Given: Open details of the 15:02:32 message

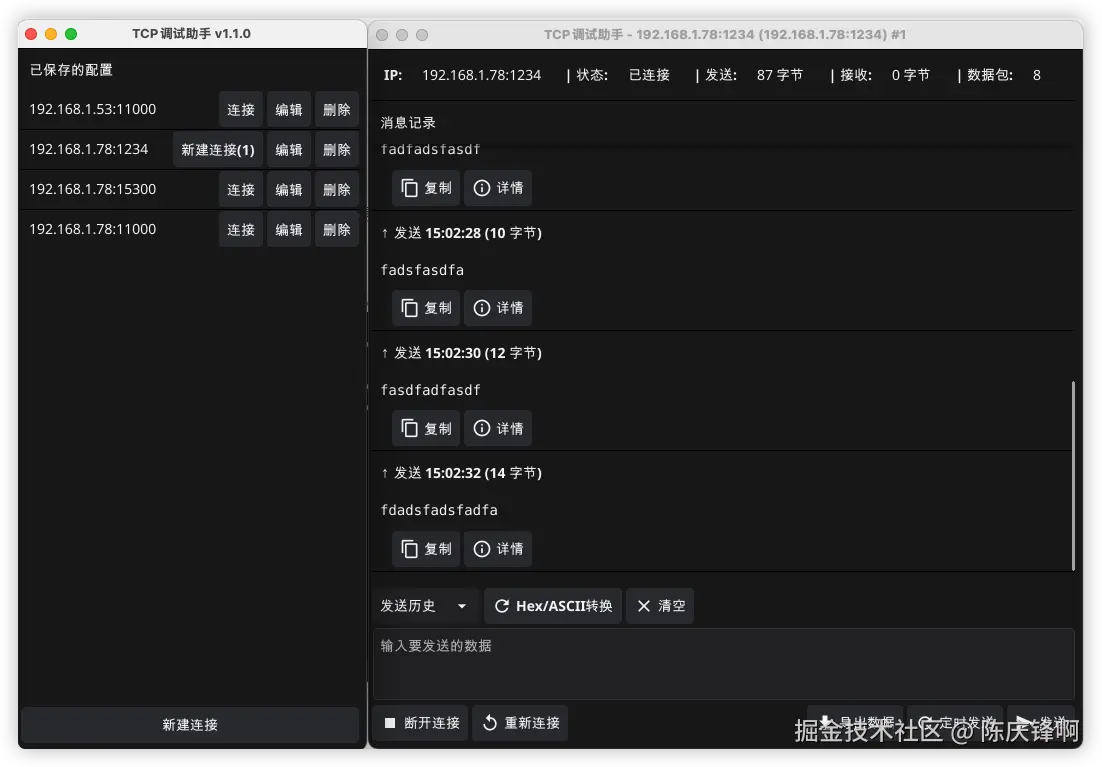Looking at the screenshot, I should coord(497,548).
